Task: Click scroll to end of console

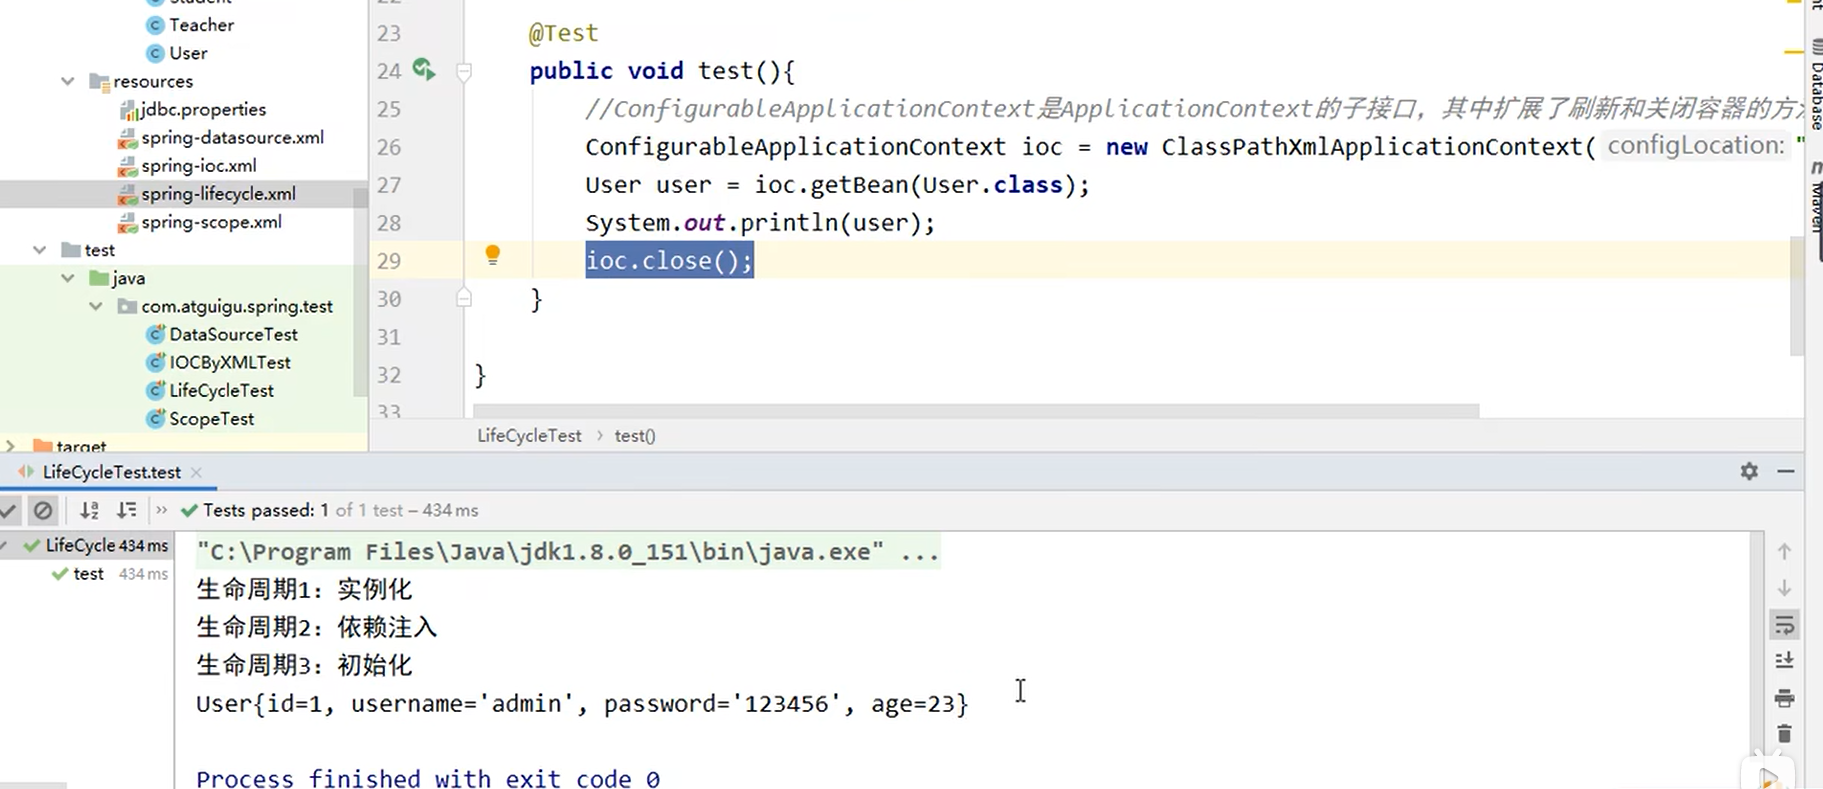Action: [1784, 661]
